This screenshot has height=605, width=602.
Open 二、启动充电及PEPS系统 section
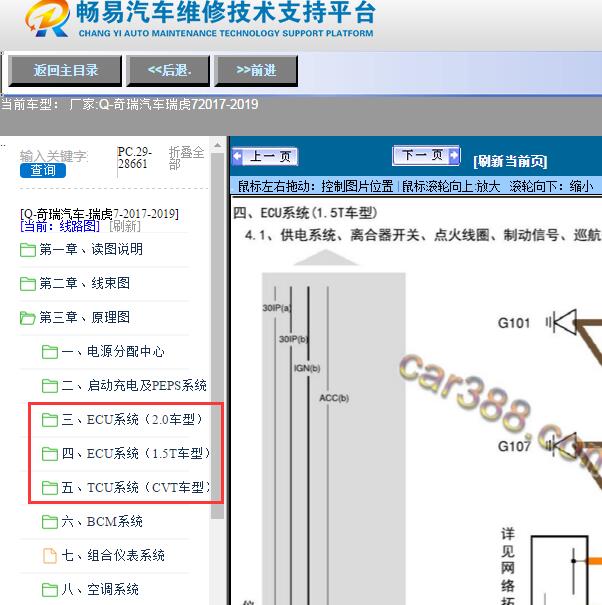tap(134, 385)
